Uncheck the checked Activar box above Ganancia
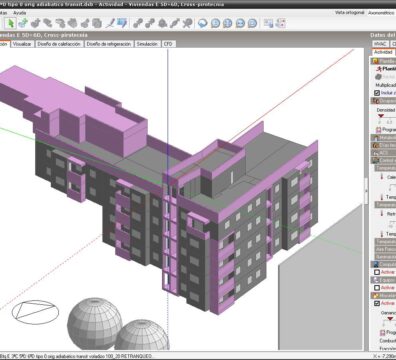Screen dimensions: 396x360 point(377,303)
